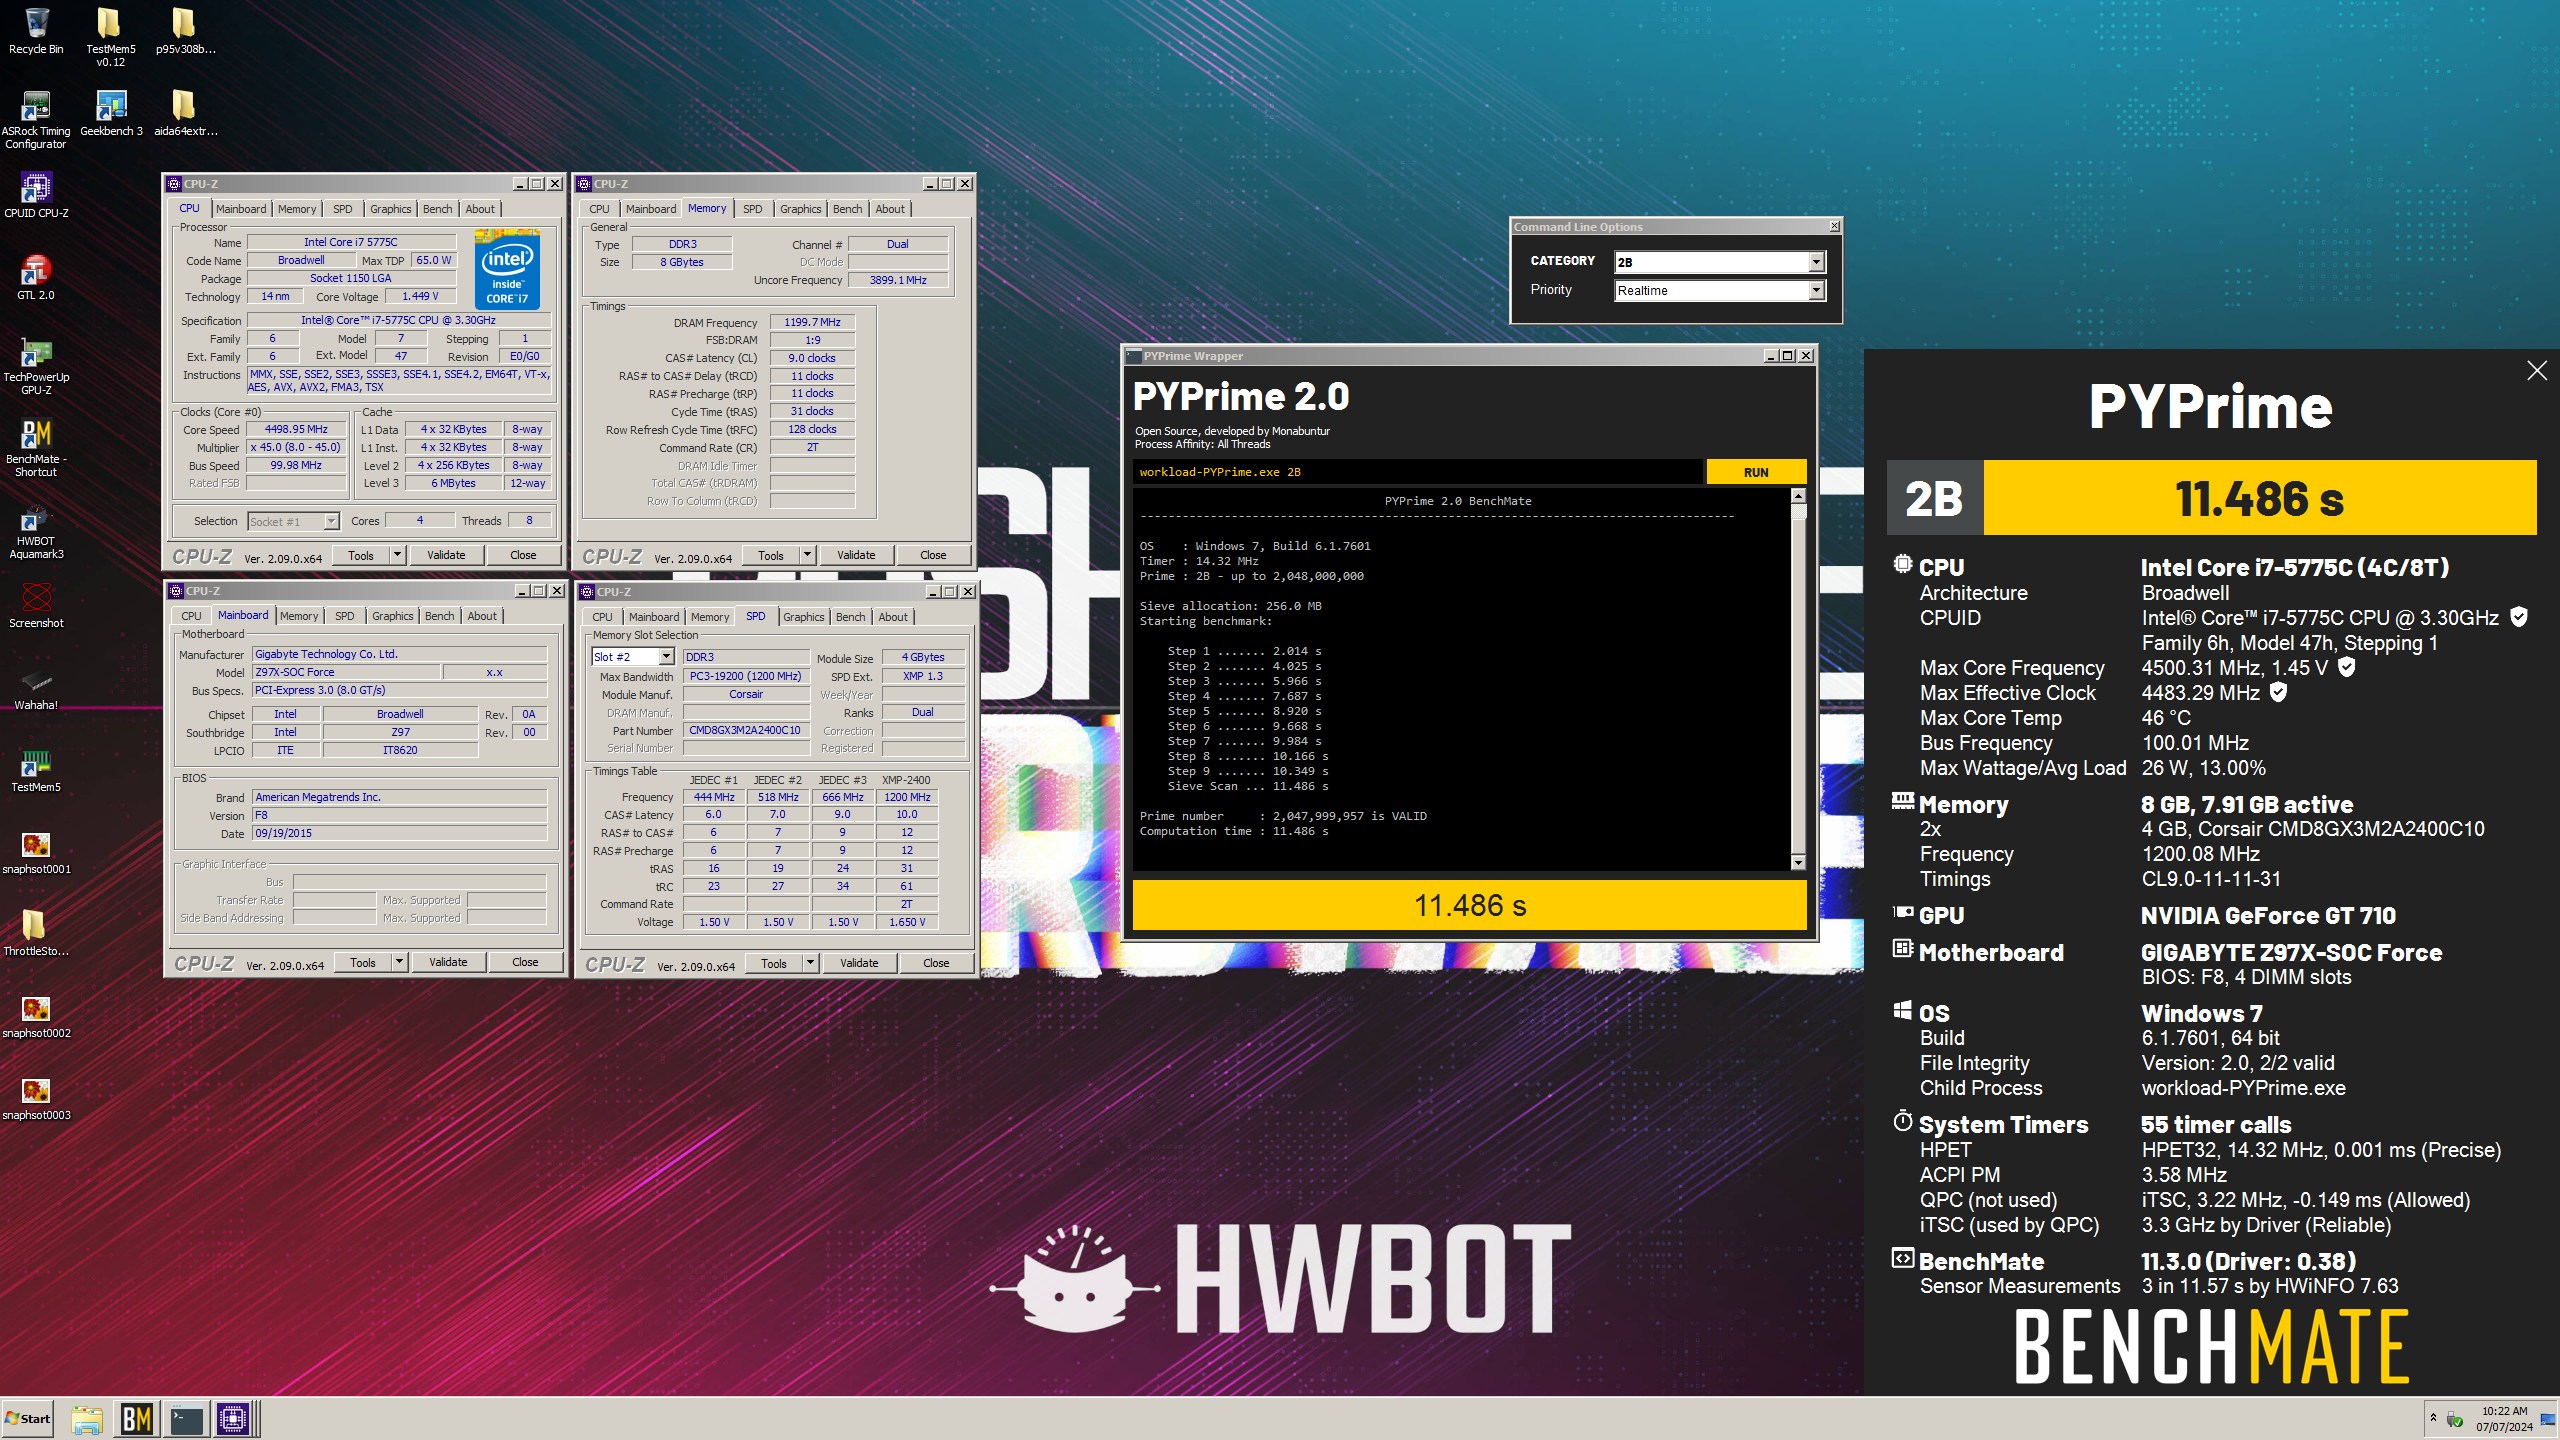Switch to Graphics tab in Memory CPU-Z window

(x=800, y=209)
